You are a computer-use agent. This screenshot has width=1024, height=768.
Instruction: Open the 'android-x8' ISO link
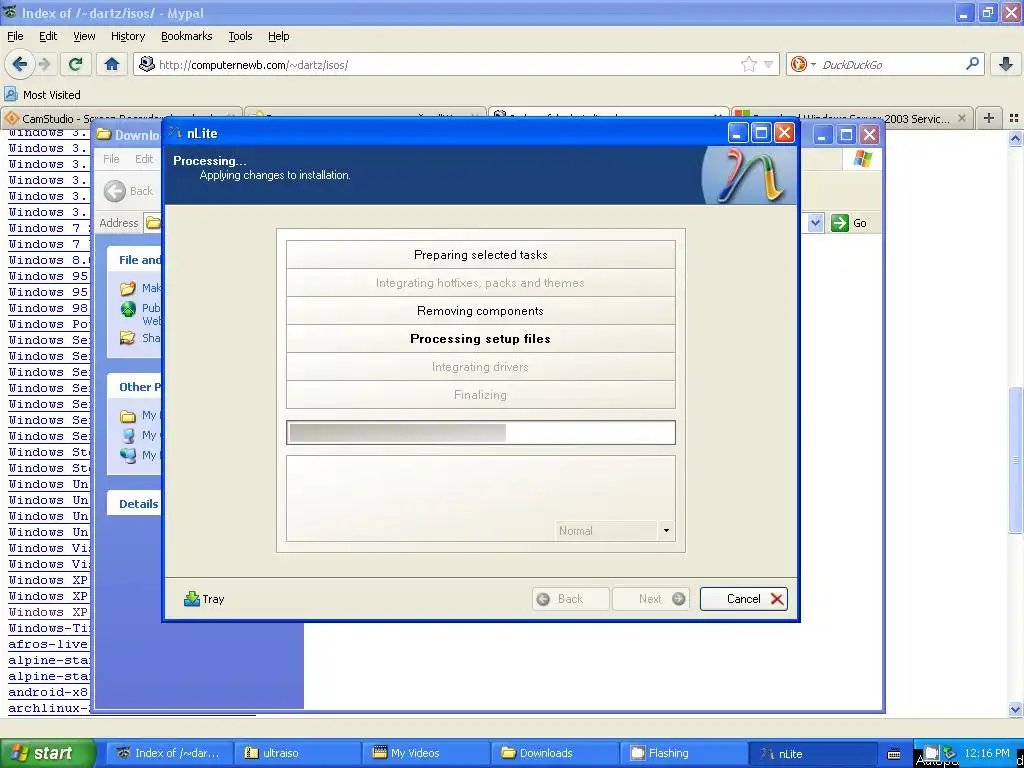coord(48,692)
